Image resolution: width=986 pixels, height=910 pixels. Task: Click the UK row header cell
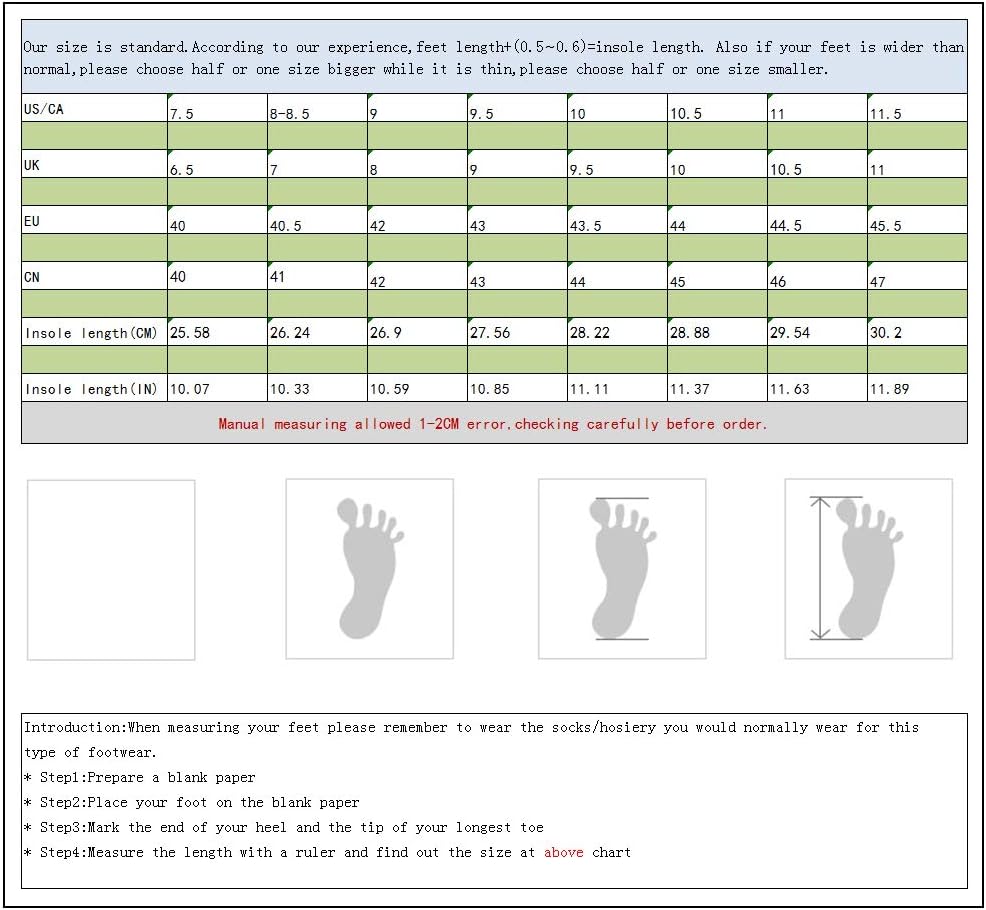(x=94, y=164)
